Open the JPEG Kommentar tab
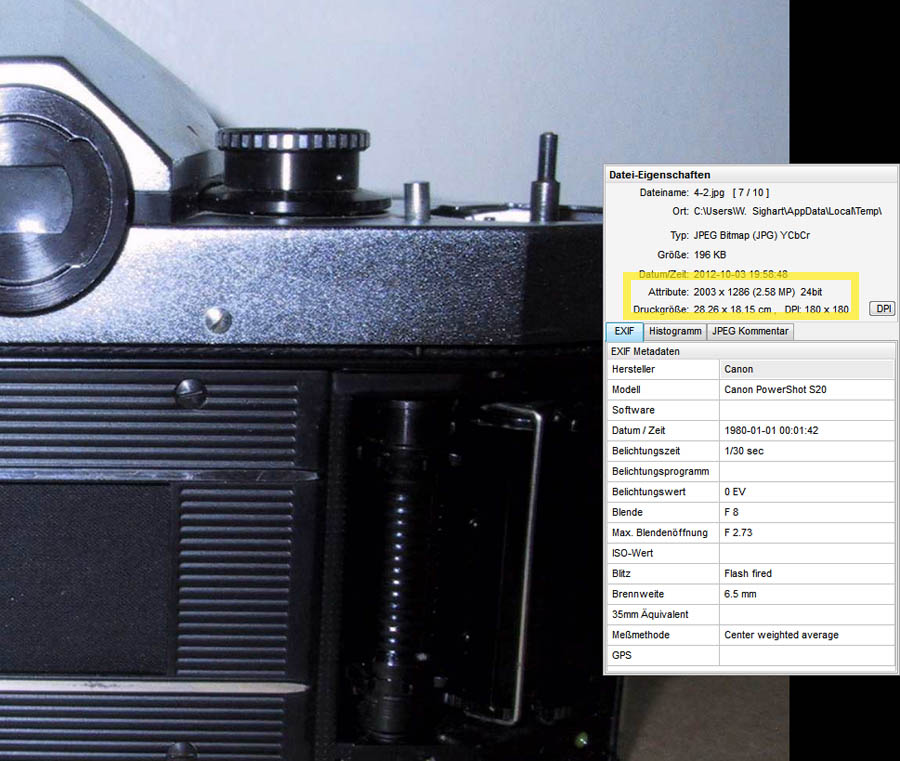The width and height of the screenshot is (900, 761). click(750, 331)
